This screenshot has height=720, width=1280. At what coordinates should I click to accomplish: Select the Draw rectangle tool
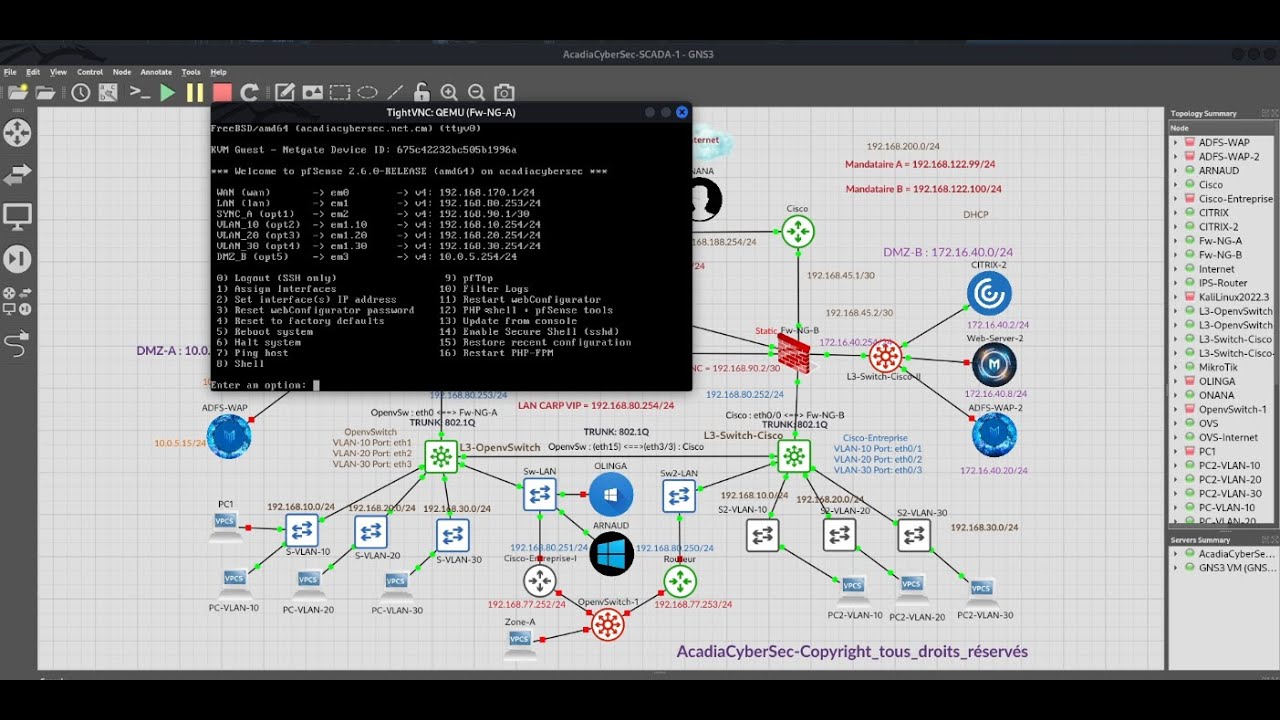tap(340, 93)
